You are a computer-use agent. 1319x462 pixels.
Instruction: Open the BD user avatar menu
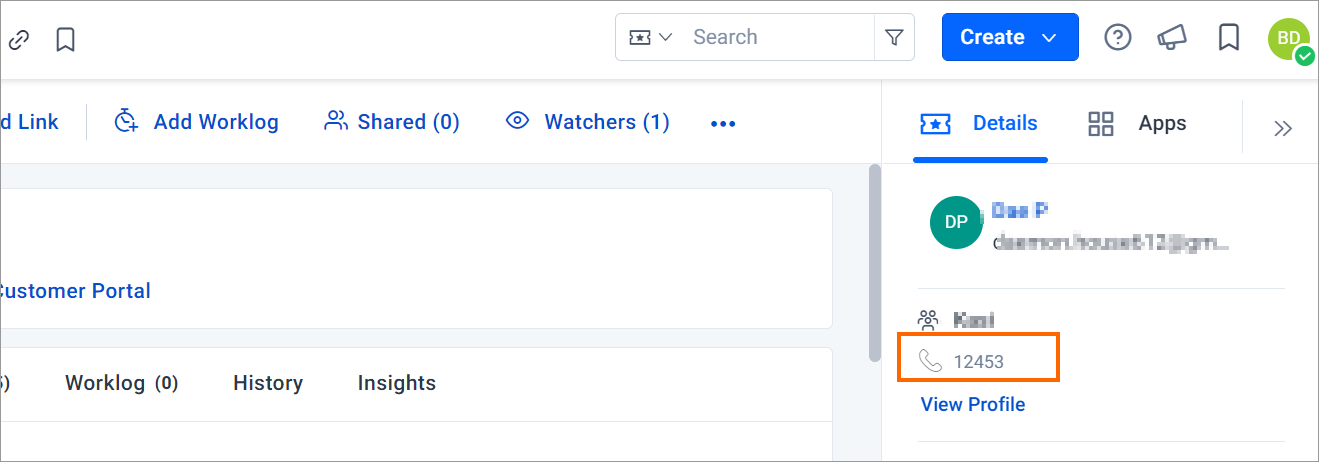1290,39
